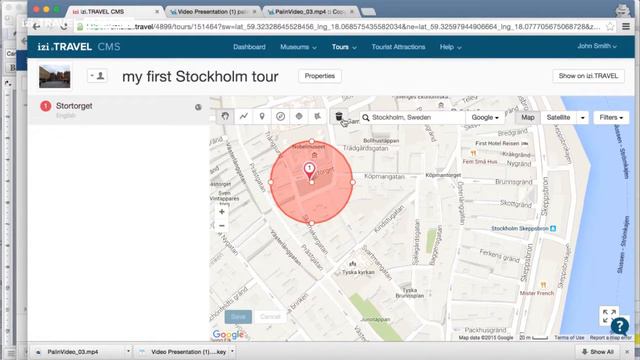The height and width of the screenshot is (360, 640).
Task: Open PalmVideo_03.mp4 download options arrow
Action: [x=128, y=351]
